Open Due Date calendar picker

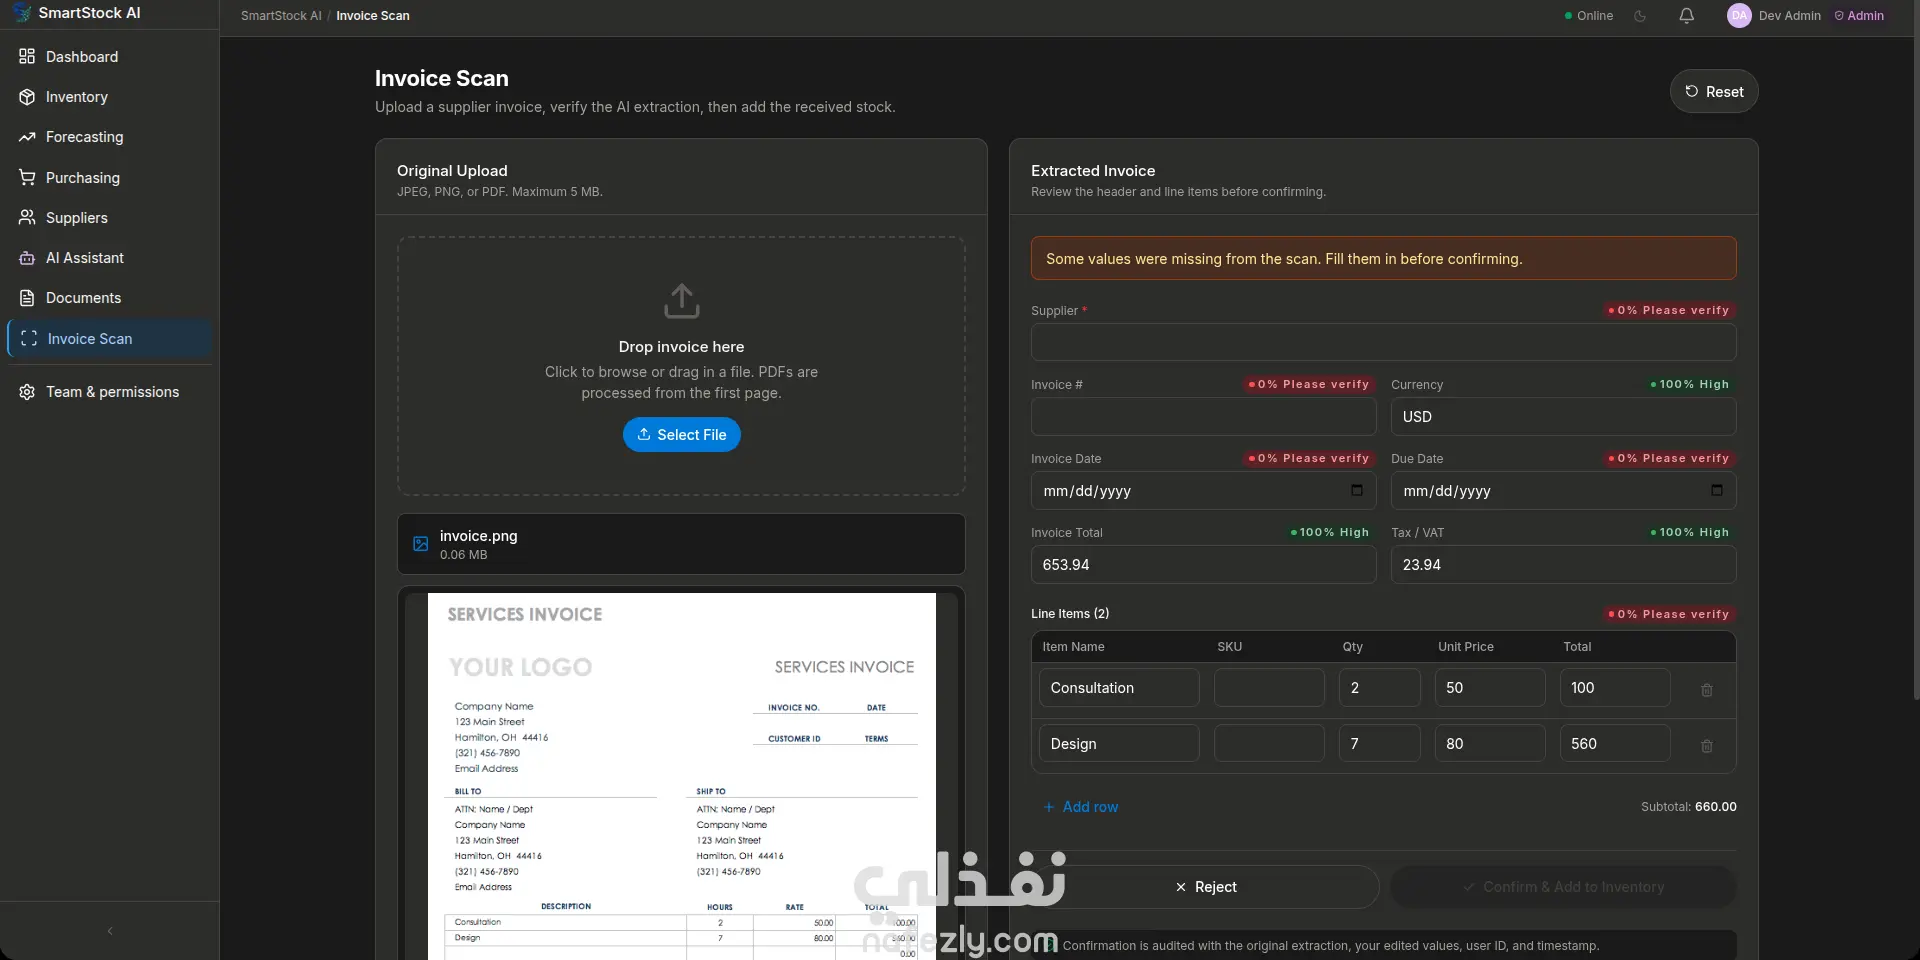(x=1717, y=490)
